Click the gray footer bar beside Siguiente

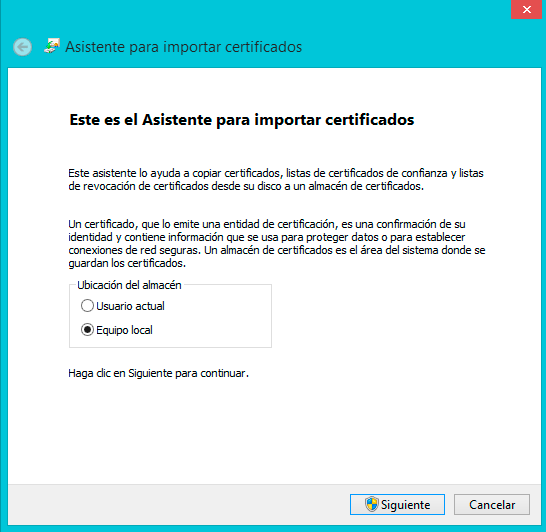[174, 504]
